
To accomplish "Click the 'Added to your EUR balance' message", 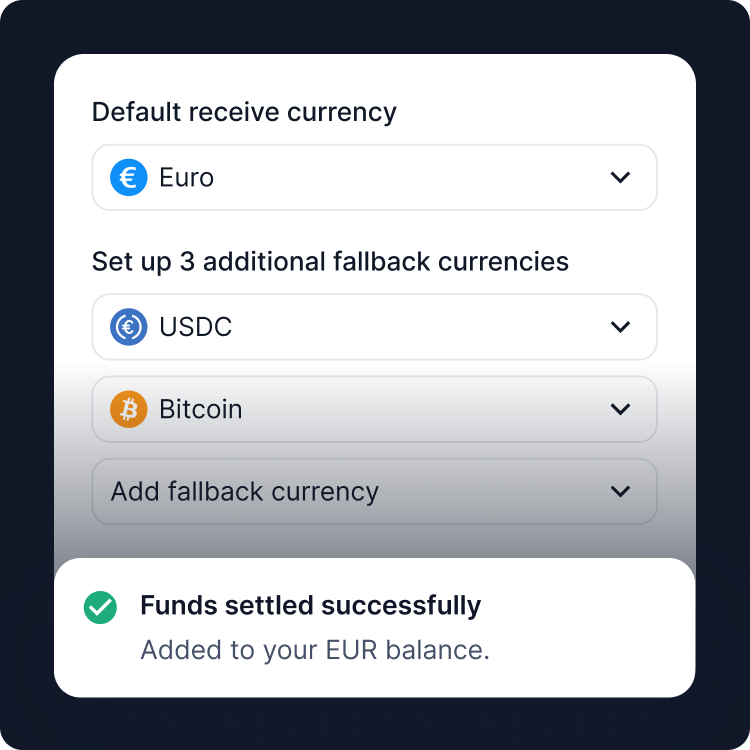I will [315, 650].
